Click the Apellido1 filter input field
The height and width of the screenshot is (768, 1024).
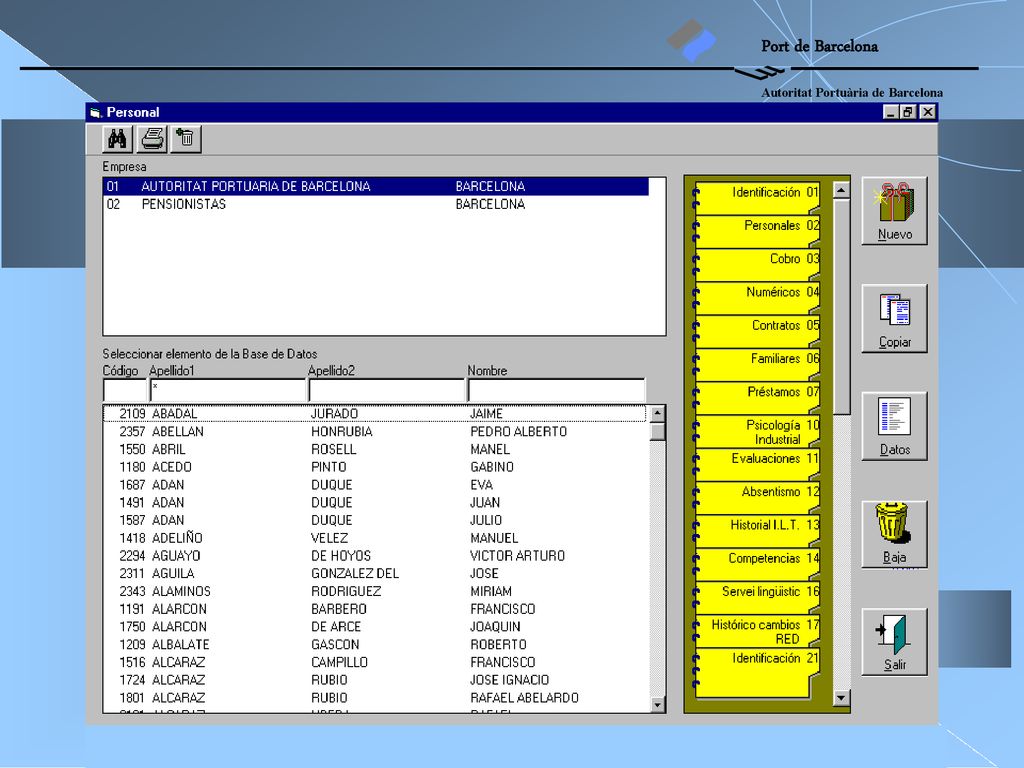[228, 391]
